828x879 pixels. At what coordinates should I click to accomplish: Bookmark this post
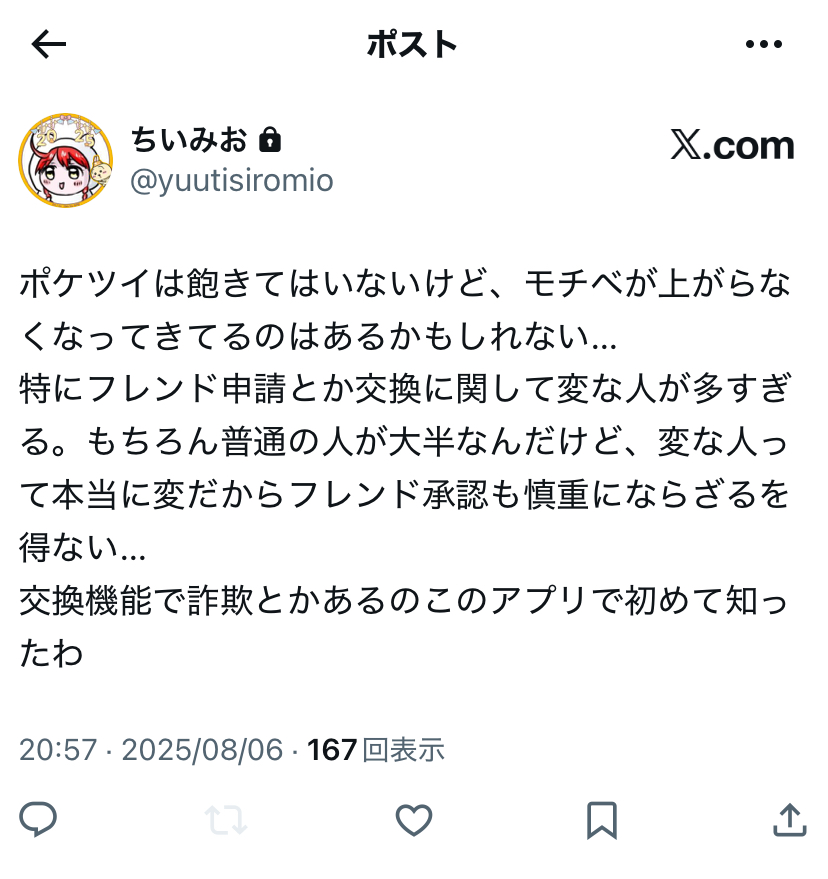click(x=602, y=821)
